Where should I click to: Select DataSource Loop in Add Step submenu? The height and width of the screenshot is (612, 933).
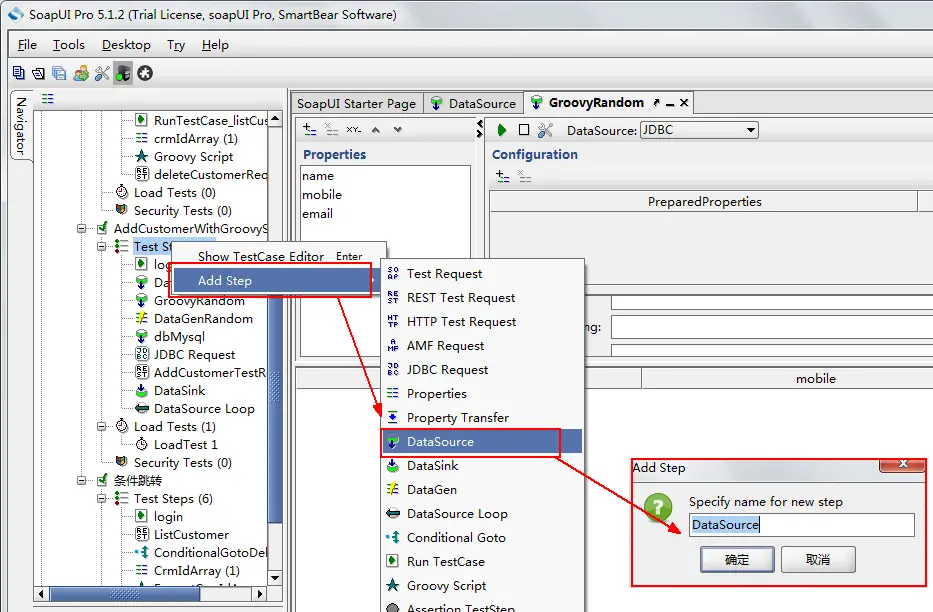click(x=481, y=514)
